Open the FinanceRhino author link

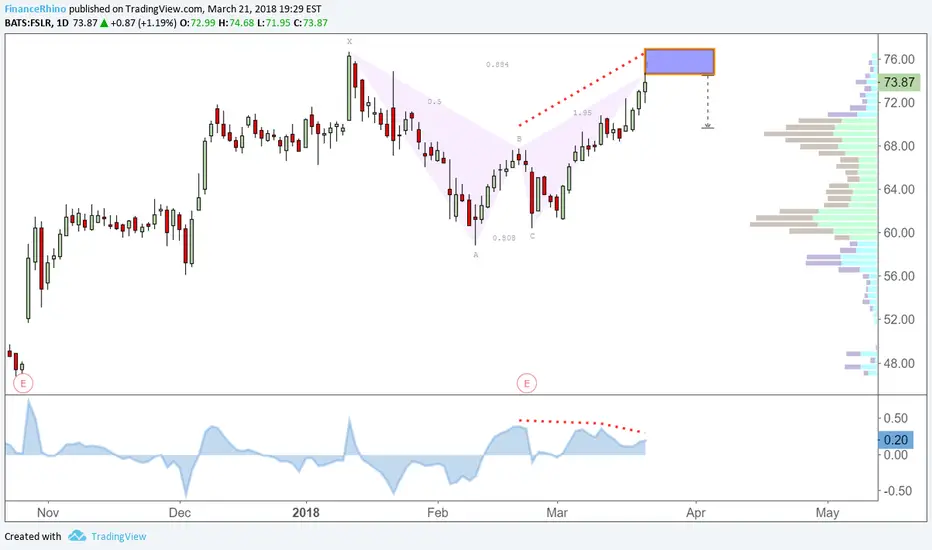coord(35,9)
